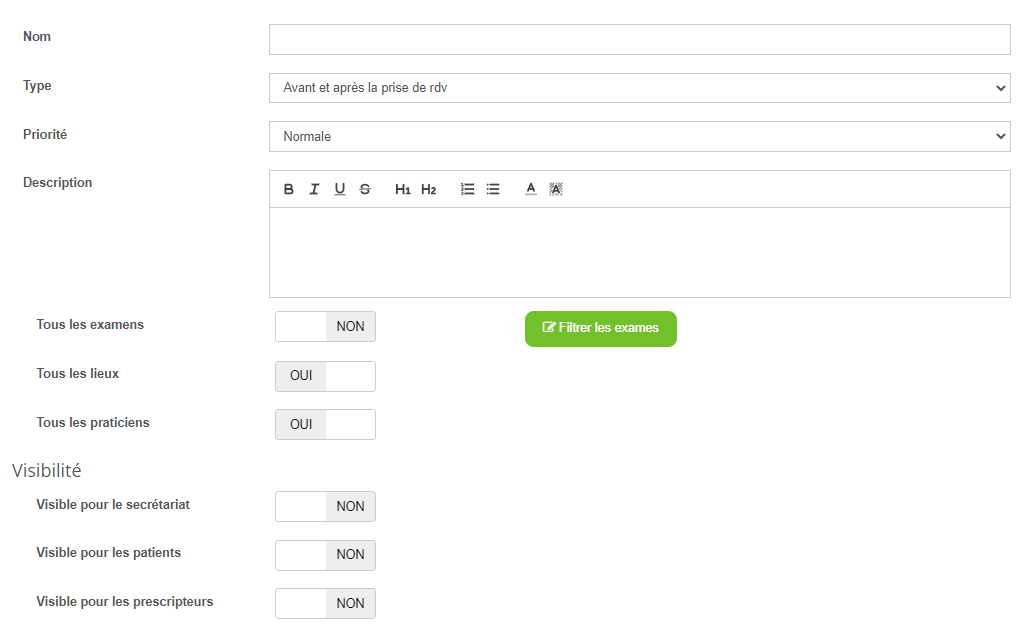Toggle bold formatting in description editor

289,189
